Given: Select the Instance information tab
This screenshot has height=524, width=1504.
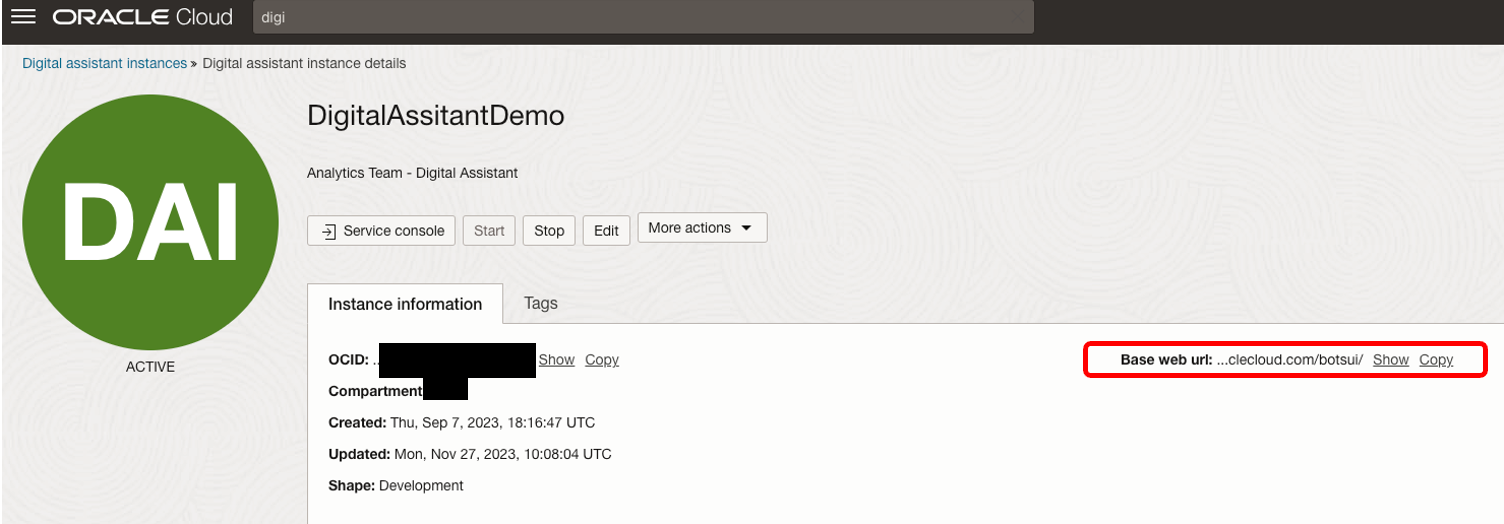Looking at the screenshot, I should 405,304.
